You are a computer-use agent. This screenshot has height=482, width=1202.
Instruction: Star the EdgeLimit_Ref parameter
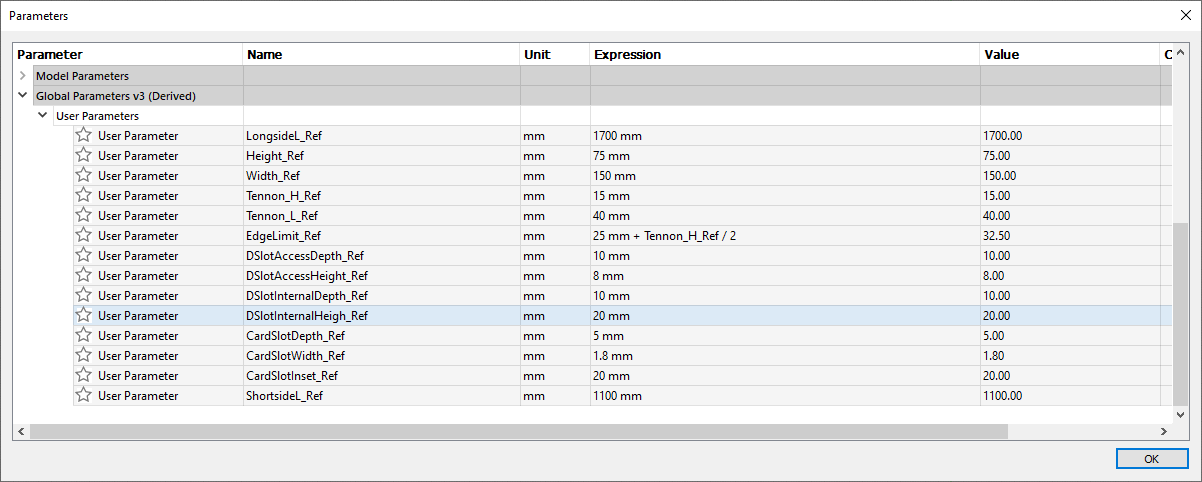(84, 235)
